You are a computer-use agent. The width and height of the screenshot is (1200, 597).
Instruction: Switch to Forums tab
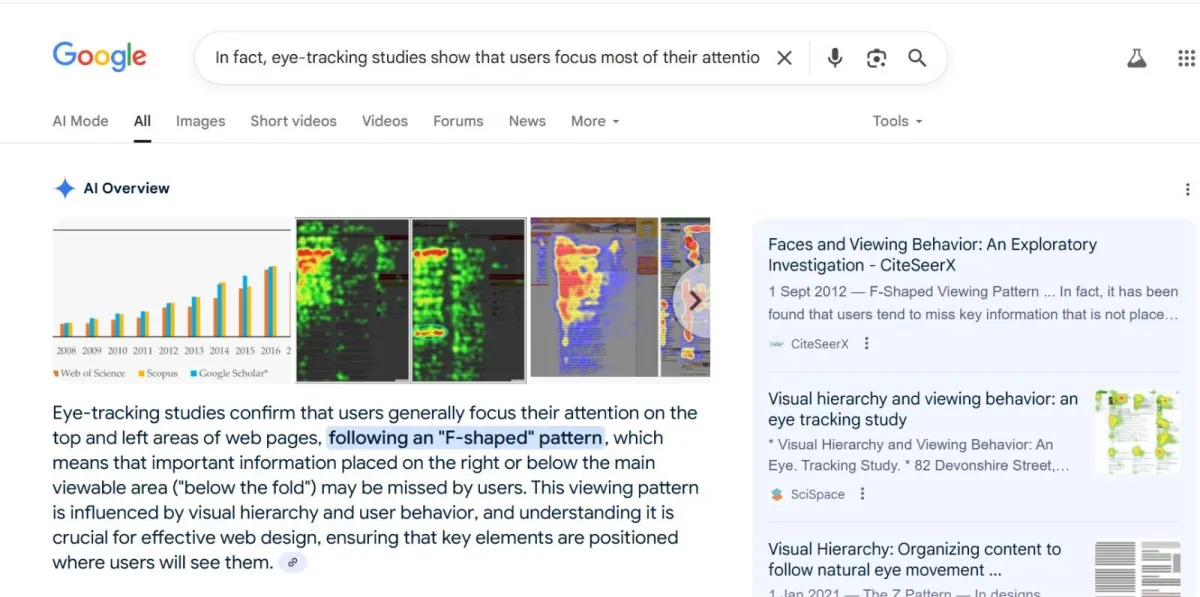(458, 121)
